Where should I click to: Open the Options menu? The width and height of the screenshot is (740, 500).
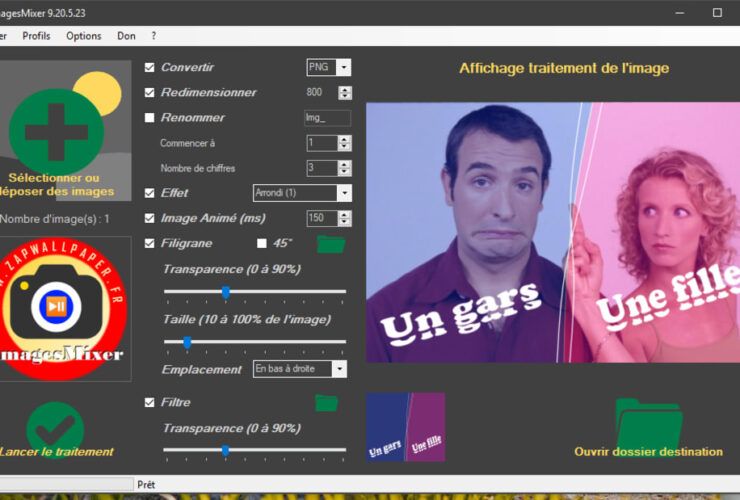click(84, 36)
